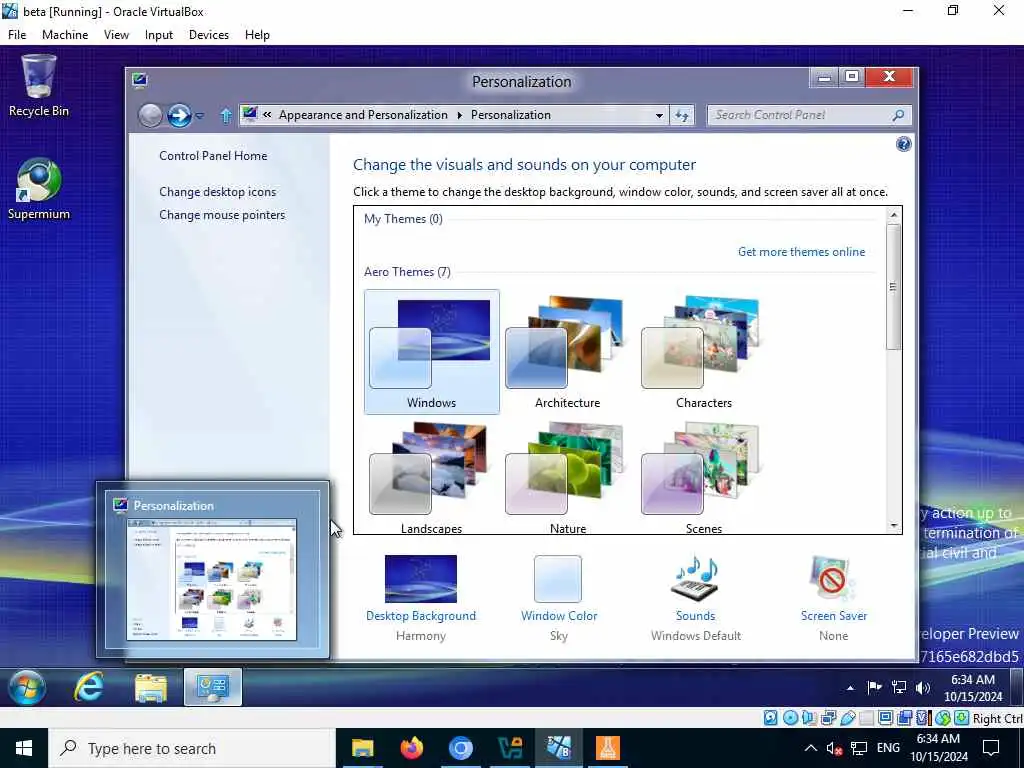
Task: Expand breadcrumb chevrons before Appearance and Personalization
Action: point(267,115)
